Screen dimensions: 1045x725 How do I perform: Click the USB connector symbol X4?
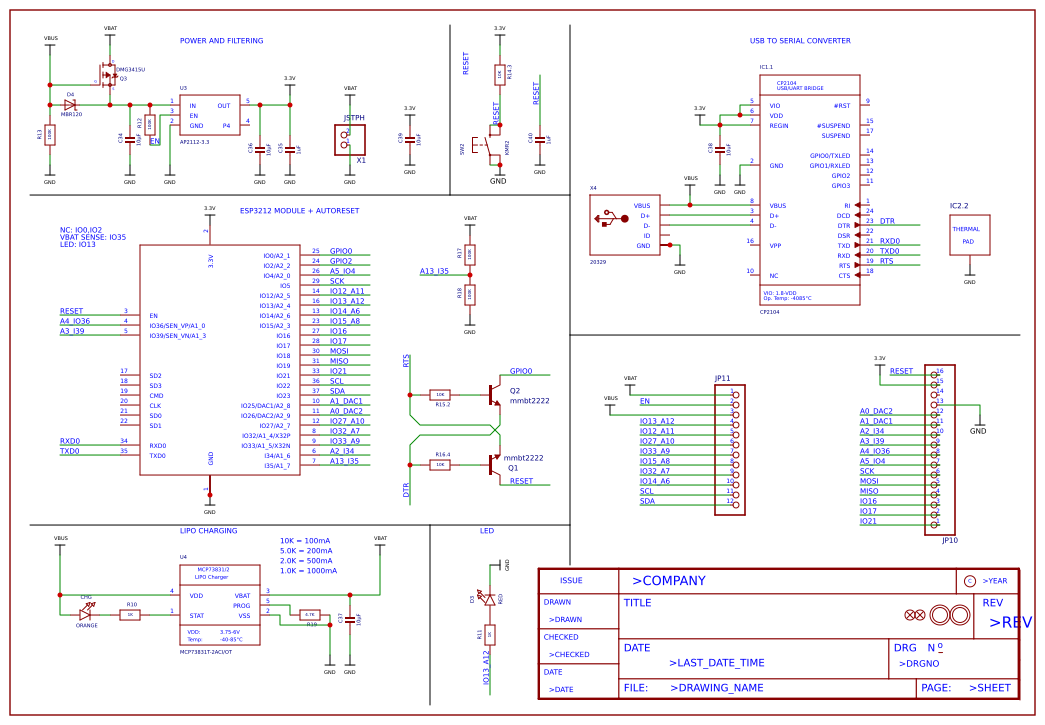(624, 225)
